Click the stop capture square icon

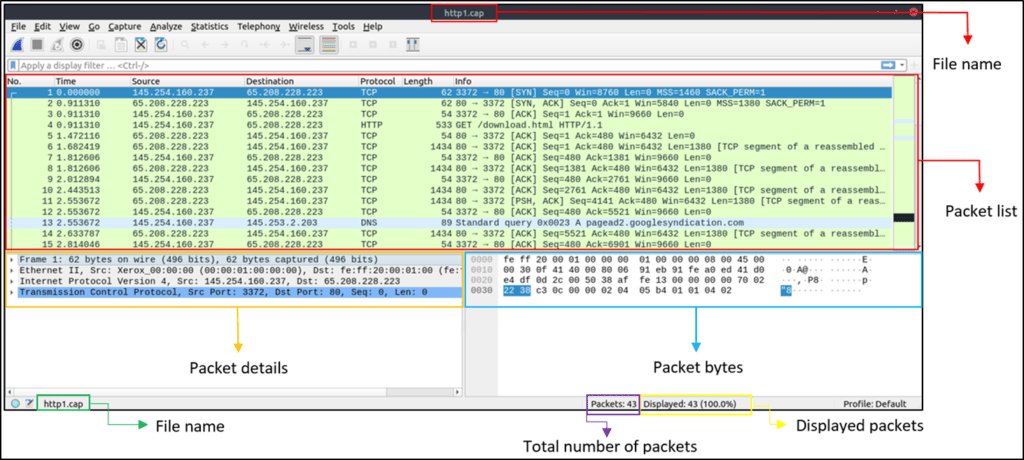tap(37, 45)
